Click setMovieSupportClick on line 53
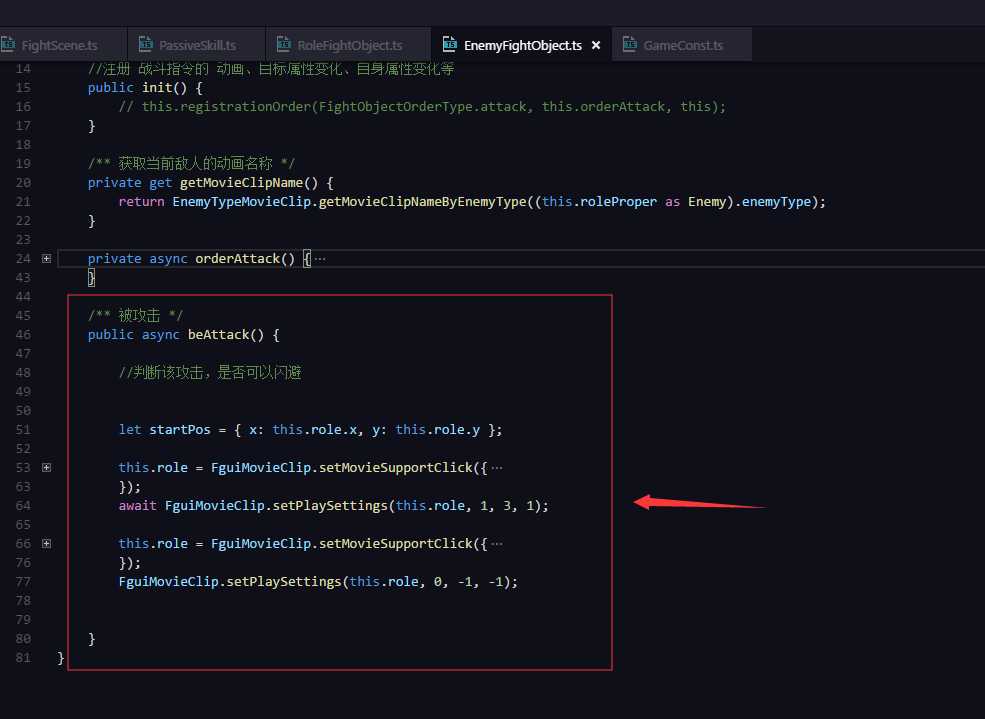This screenshot has height=719, width=985. tap(396, 467)
